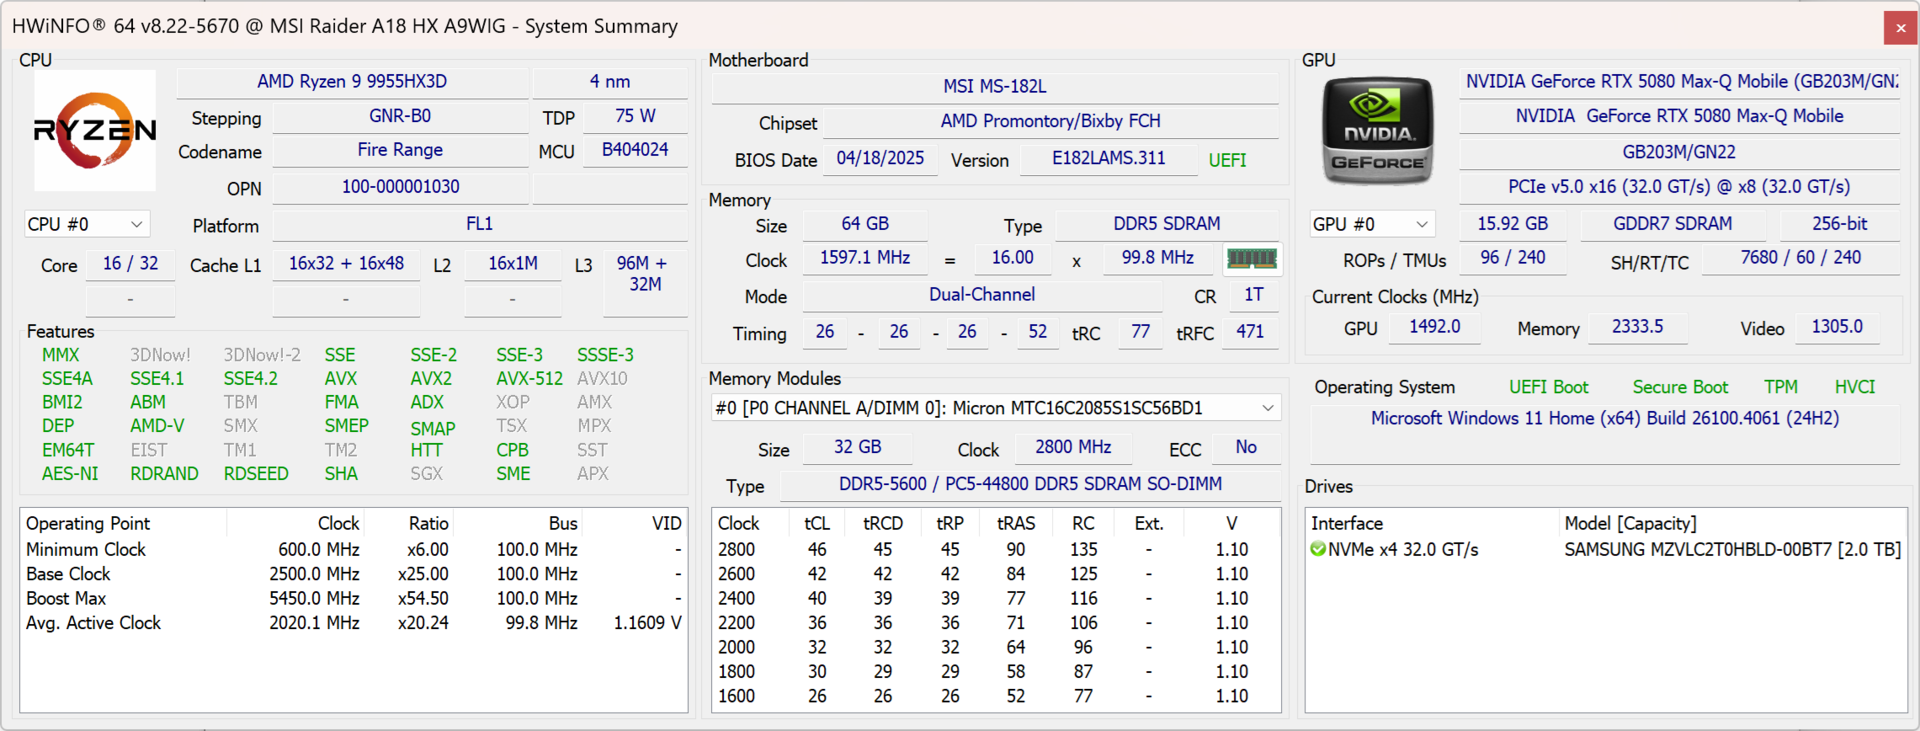This screenshot has width=1920, height=731.
Task: Select the 2800 clock row in timing table
Action: [x=736, y=550]
